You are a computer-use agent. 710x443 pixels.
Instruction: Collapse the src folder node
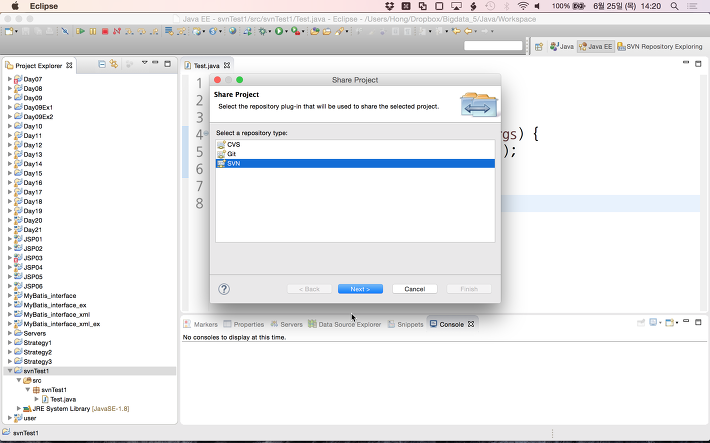click(19, 380)
